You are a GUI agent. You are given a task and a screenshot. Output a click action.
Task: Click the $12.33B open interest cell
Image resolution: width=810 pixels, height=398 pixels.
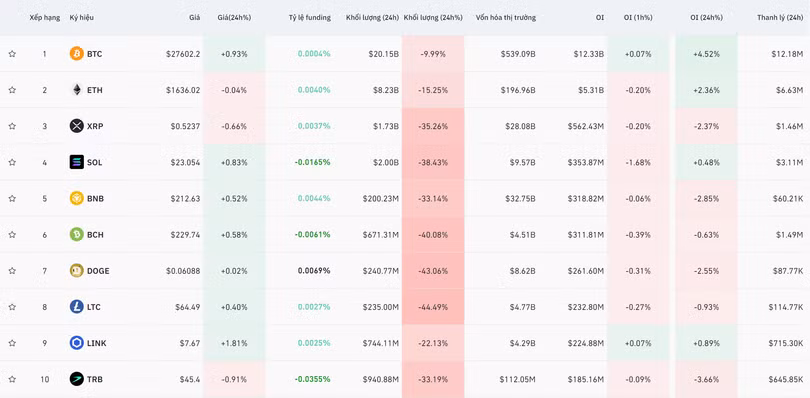tap(588, 54)
